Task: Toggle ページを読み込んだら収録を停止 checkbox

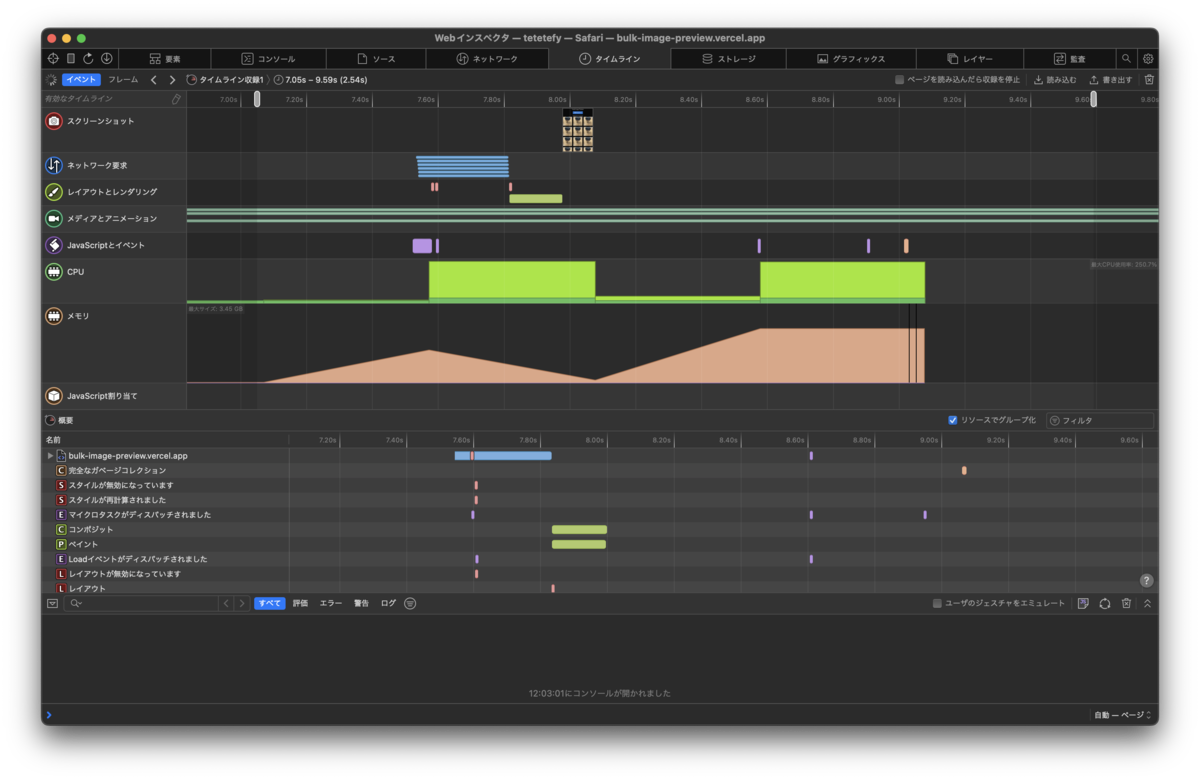Action: 900,80
